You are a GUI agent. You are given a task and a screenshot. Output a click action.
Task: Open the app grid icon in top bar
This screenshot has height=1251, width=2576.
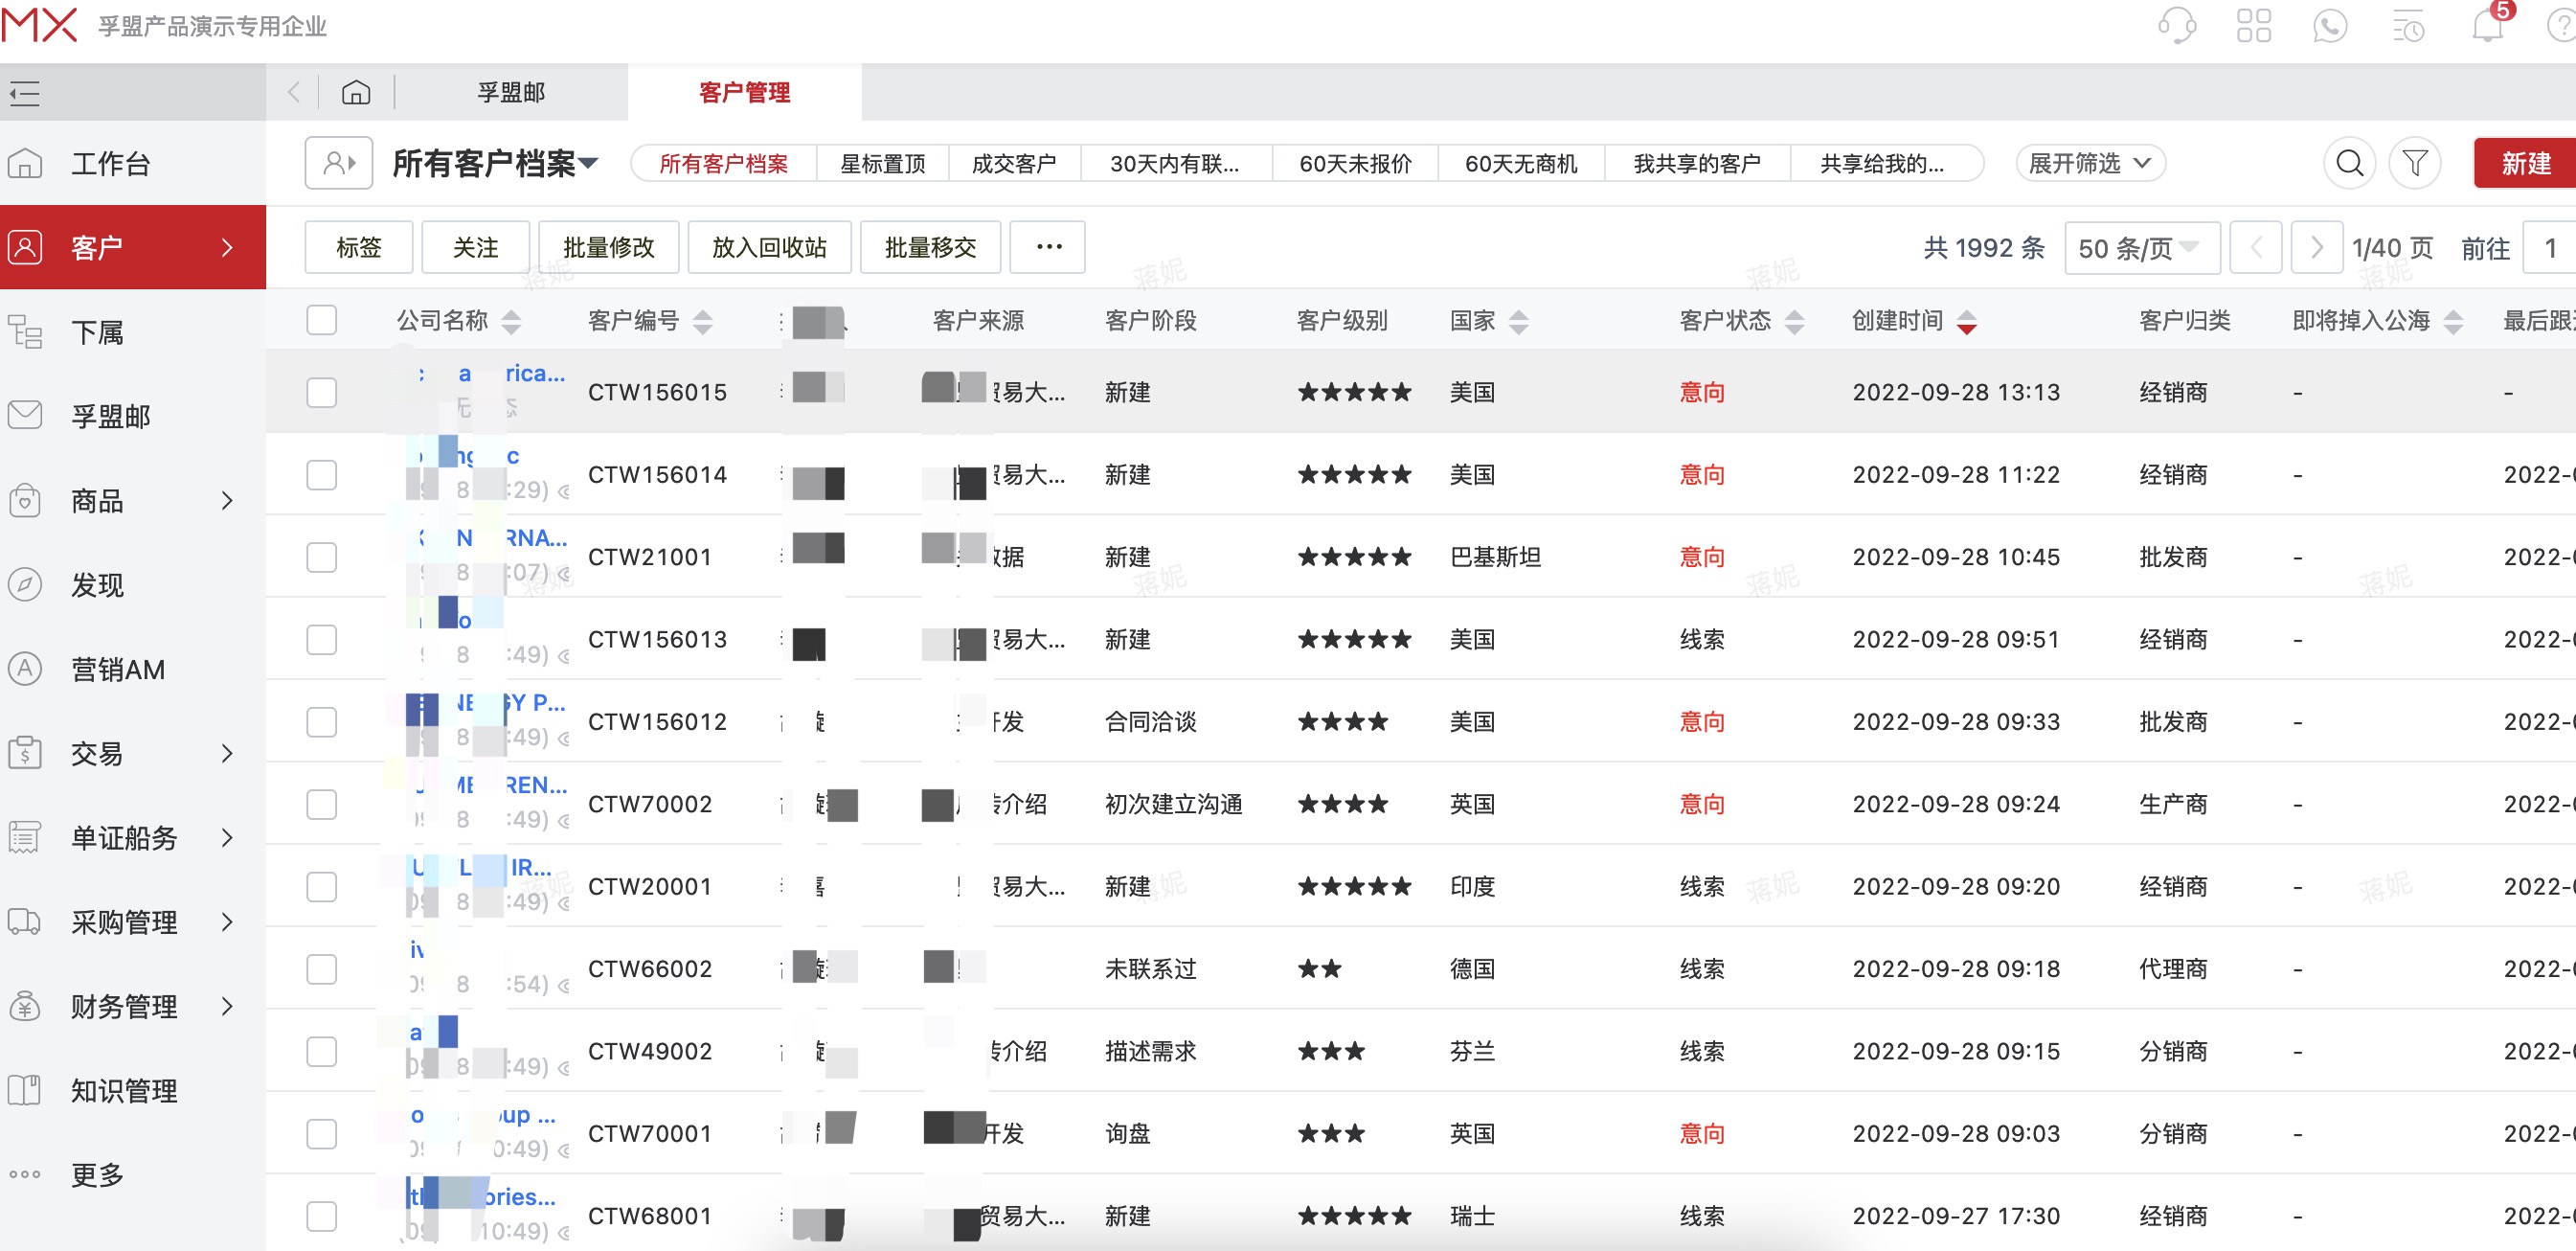[x=2255, y=26]
